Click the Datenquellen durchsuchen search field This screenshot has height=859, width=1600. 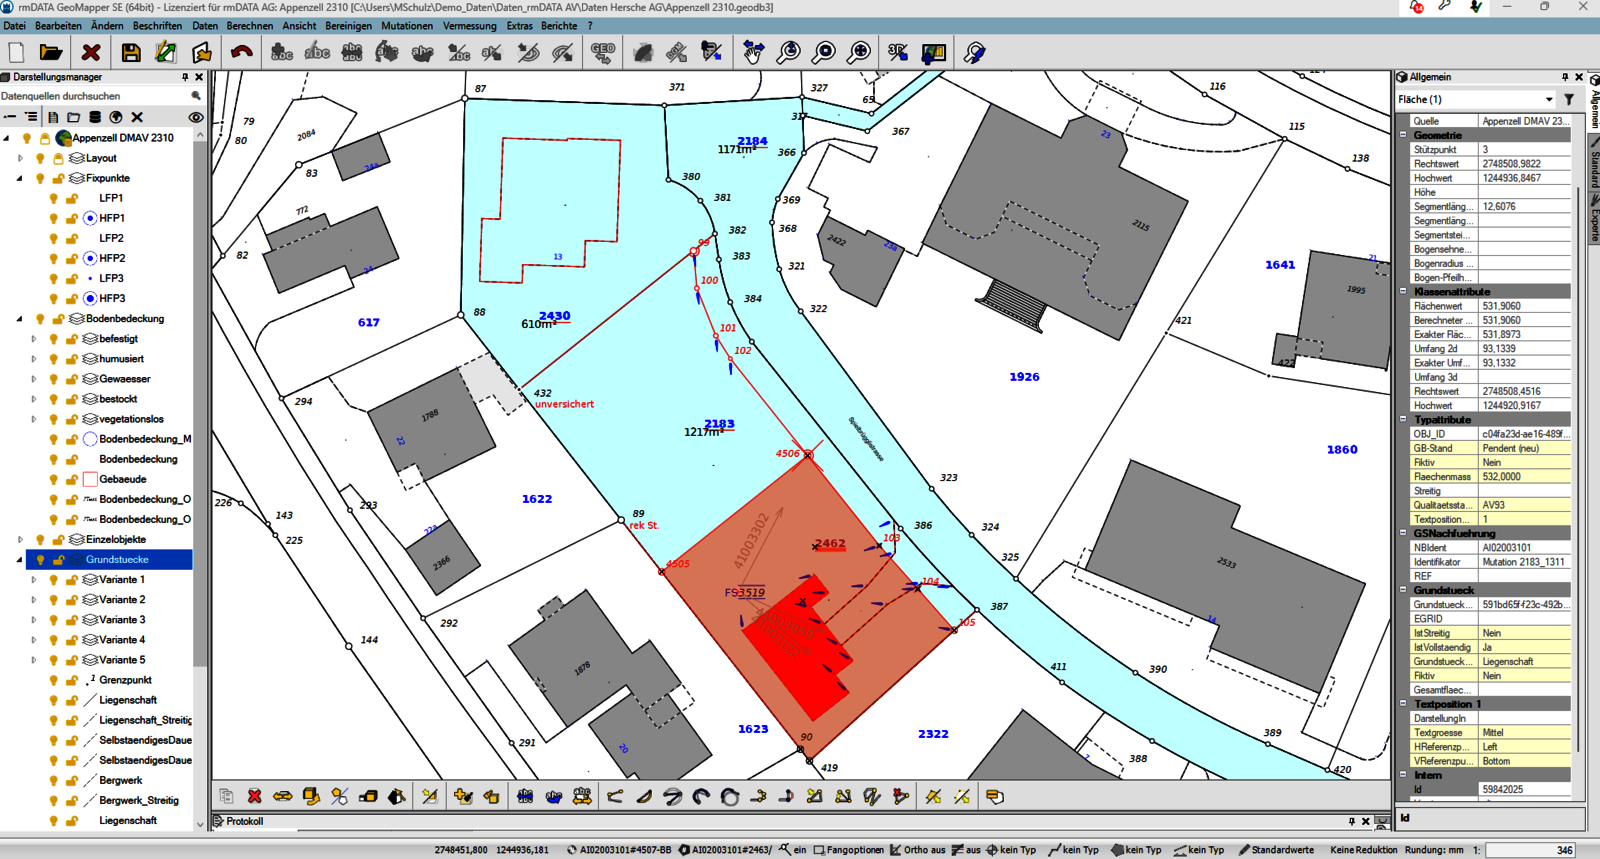point(95,96)
